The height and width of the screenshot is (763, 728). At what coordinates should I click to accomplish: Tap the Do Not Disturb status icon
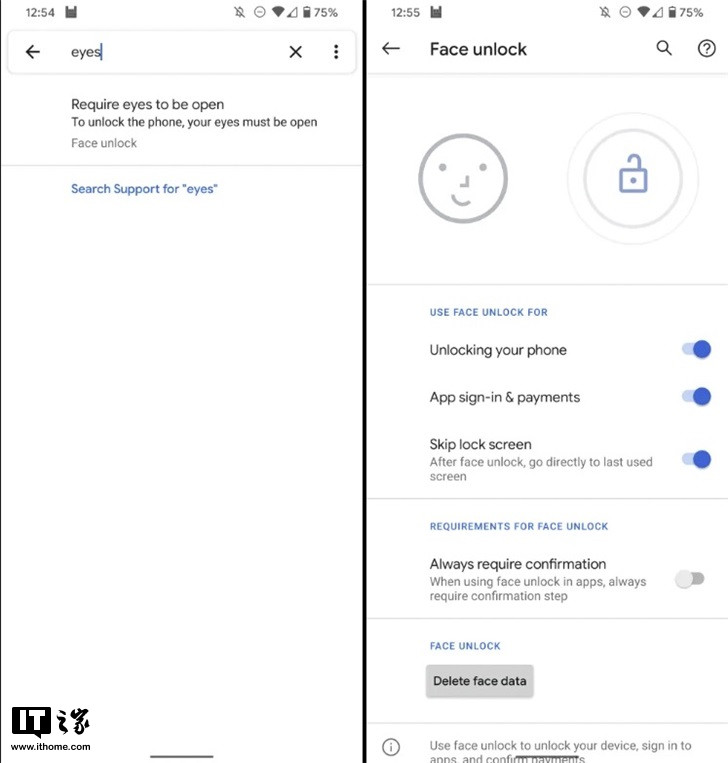[x=260, y=12]
